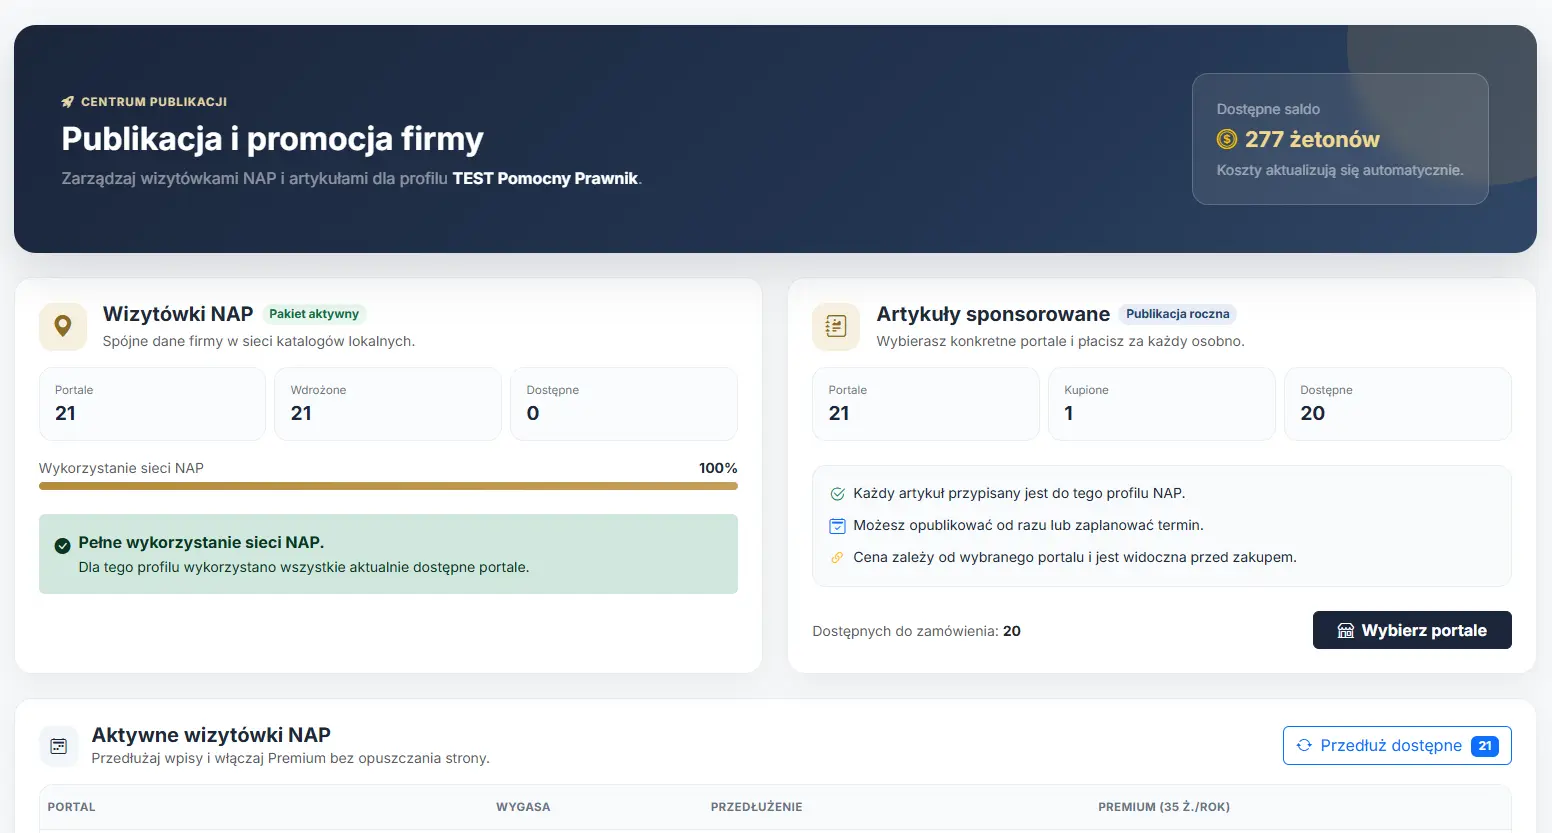Click 'Spójne dane firmy w sieci katalogów lokalnych.'
This screenshot has width=1552, height=833.
coord(259,341)
